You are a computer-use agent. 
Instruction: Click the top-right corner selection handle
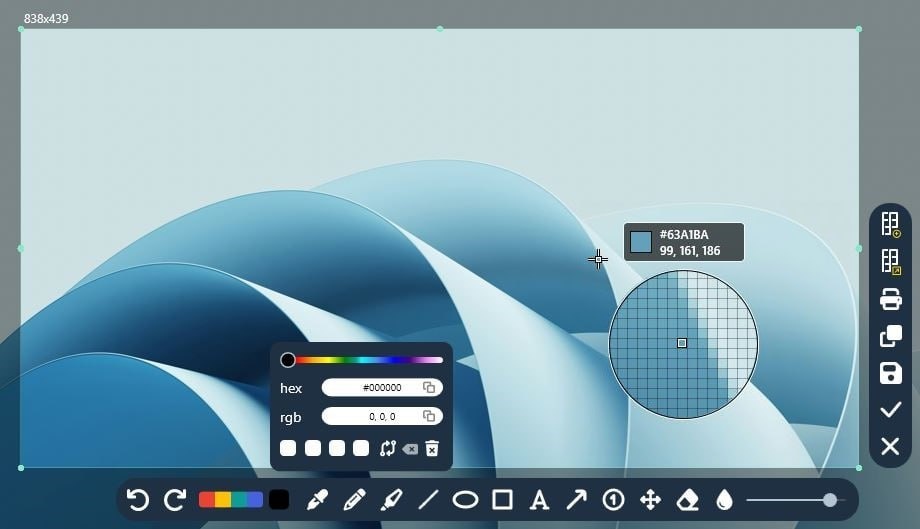[859, 29]
